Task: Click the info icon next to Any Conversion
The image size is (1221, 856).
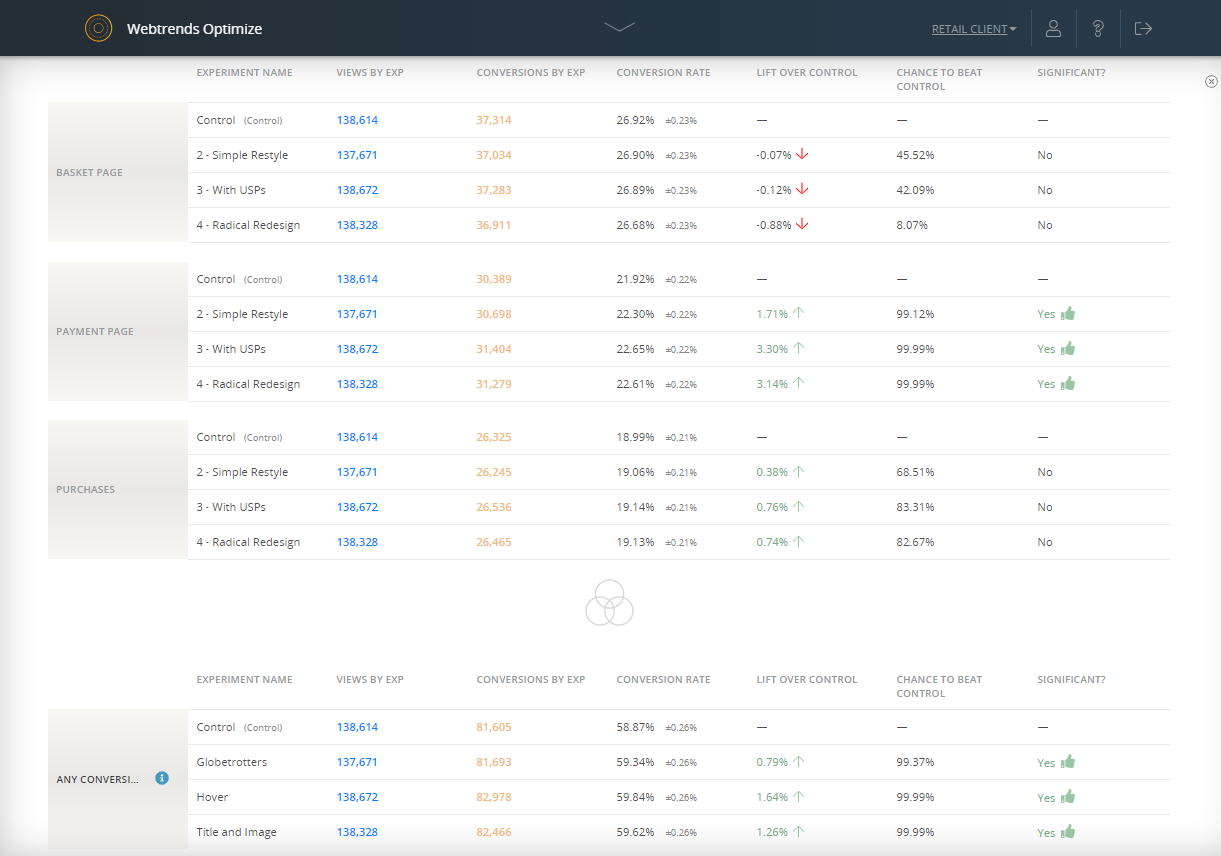Action: (x=162, y=778)
